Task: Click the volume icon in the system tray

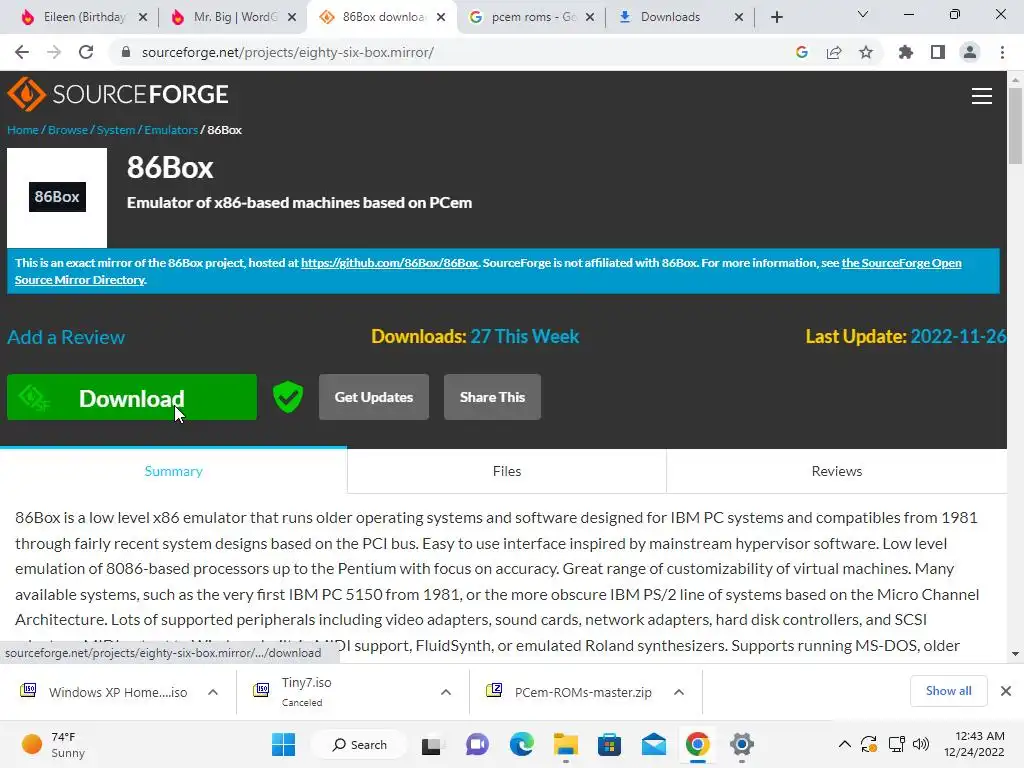Action: coord(921,744)
